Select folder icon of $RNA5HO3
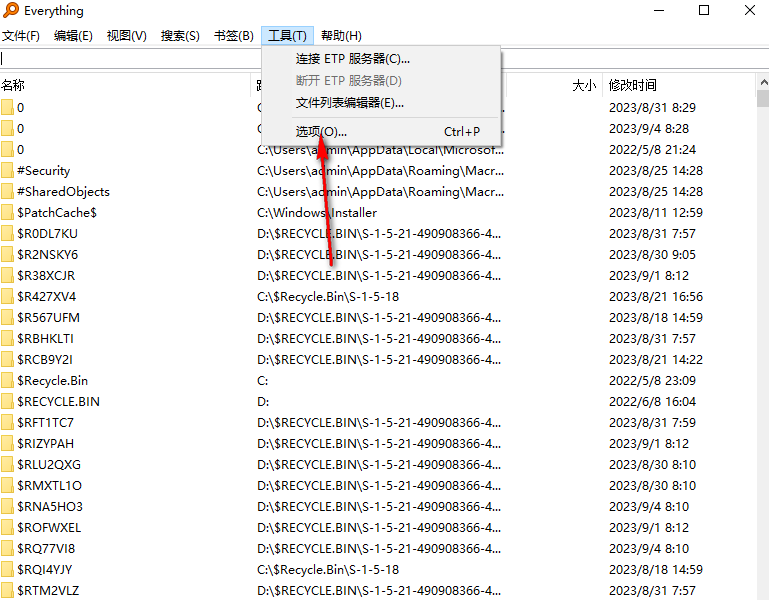769x600 pixels. 7,507
